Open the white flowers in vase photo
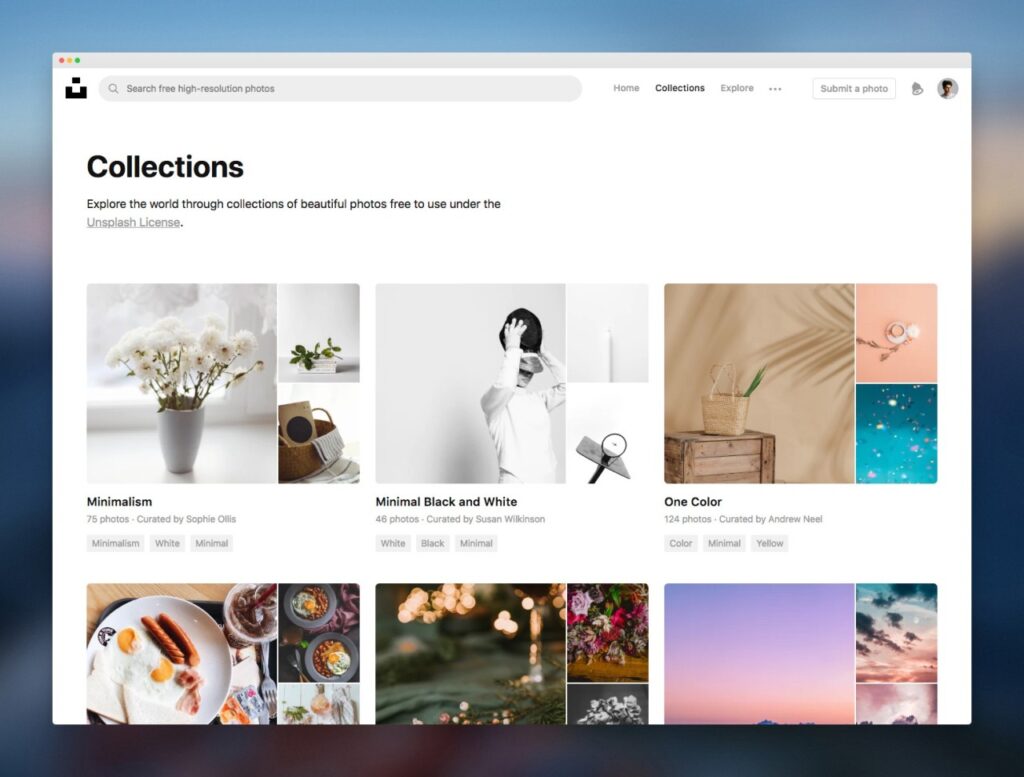 click(182, 383)
